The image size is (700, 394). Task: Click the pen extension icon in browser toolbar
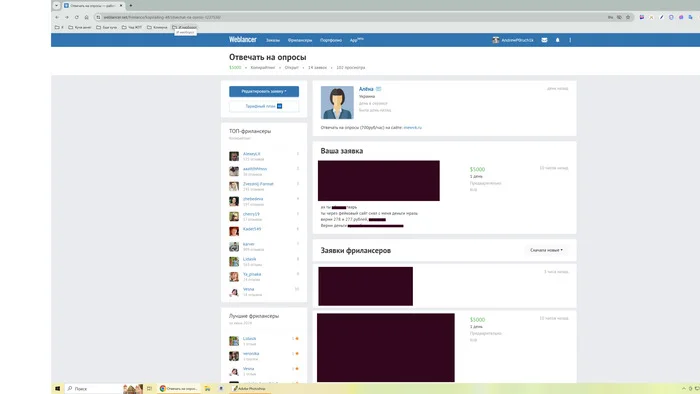pyautogui.click(x=661, y=17)
